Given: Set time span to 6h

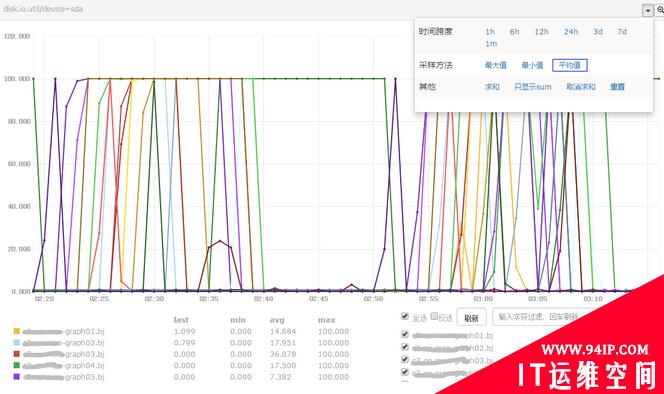Looking at the screenshot, I should 515,32.
